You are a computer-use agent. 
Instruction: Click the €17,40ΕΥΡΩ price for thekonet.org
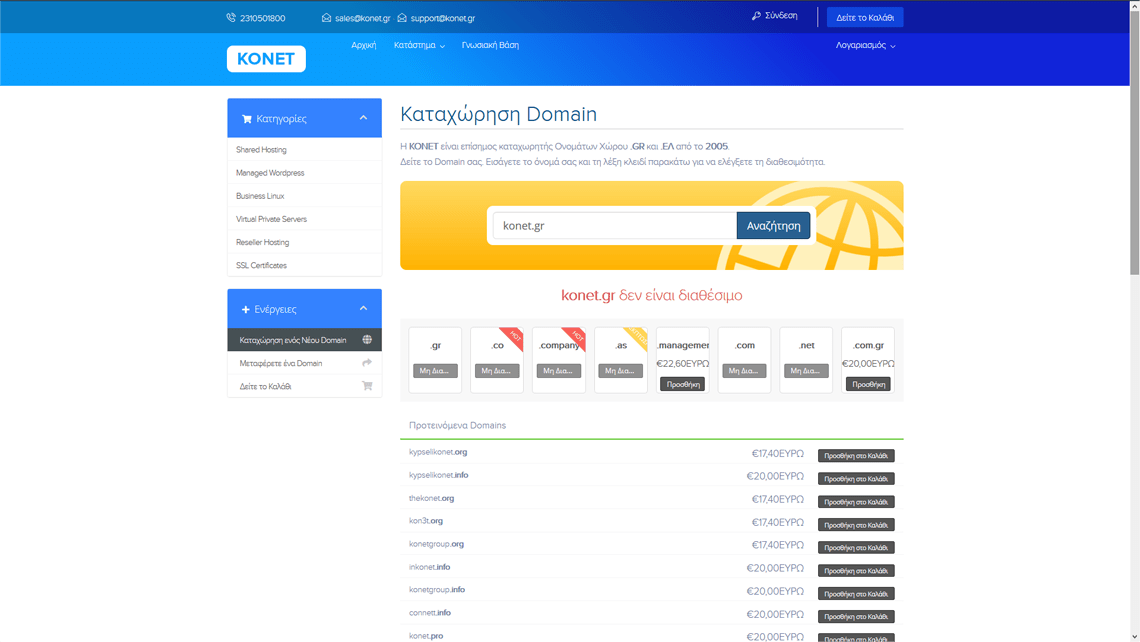pos(778,499)
